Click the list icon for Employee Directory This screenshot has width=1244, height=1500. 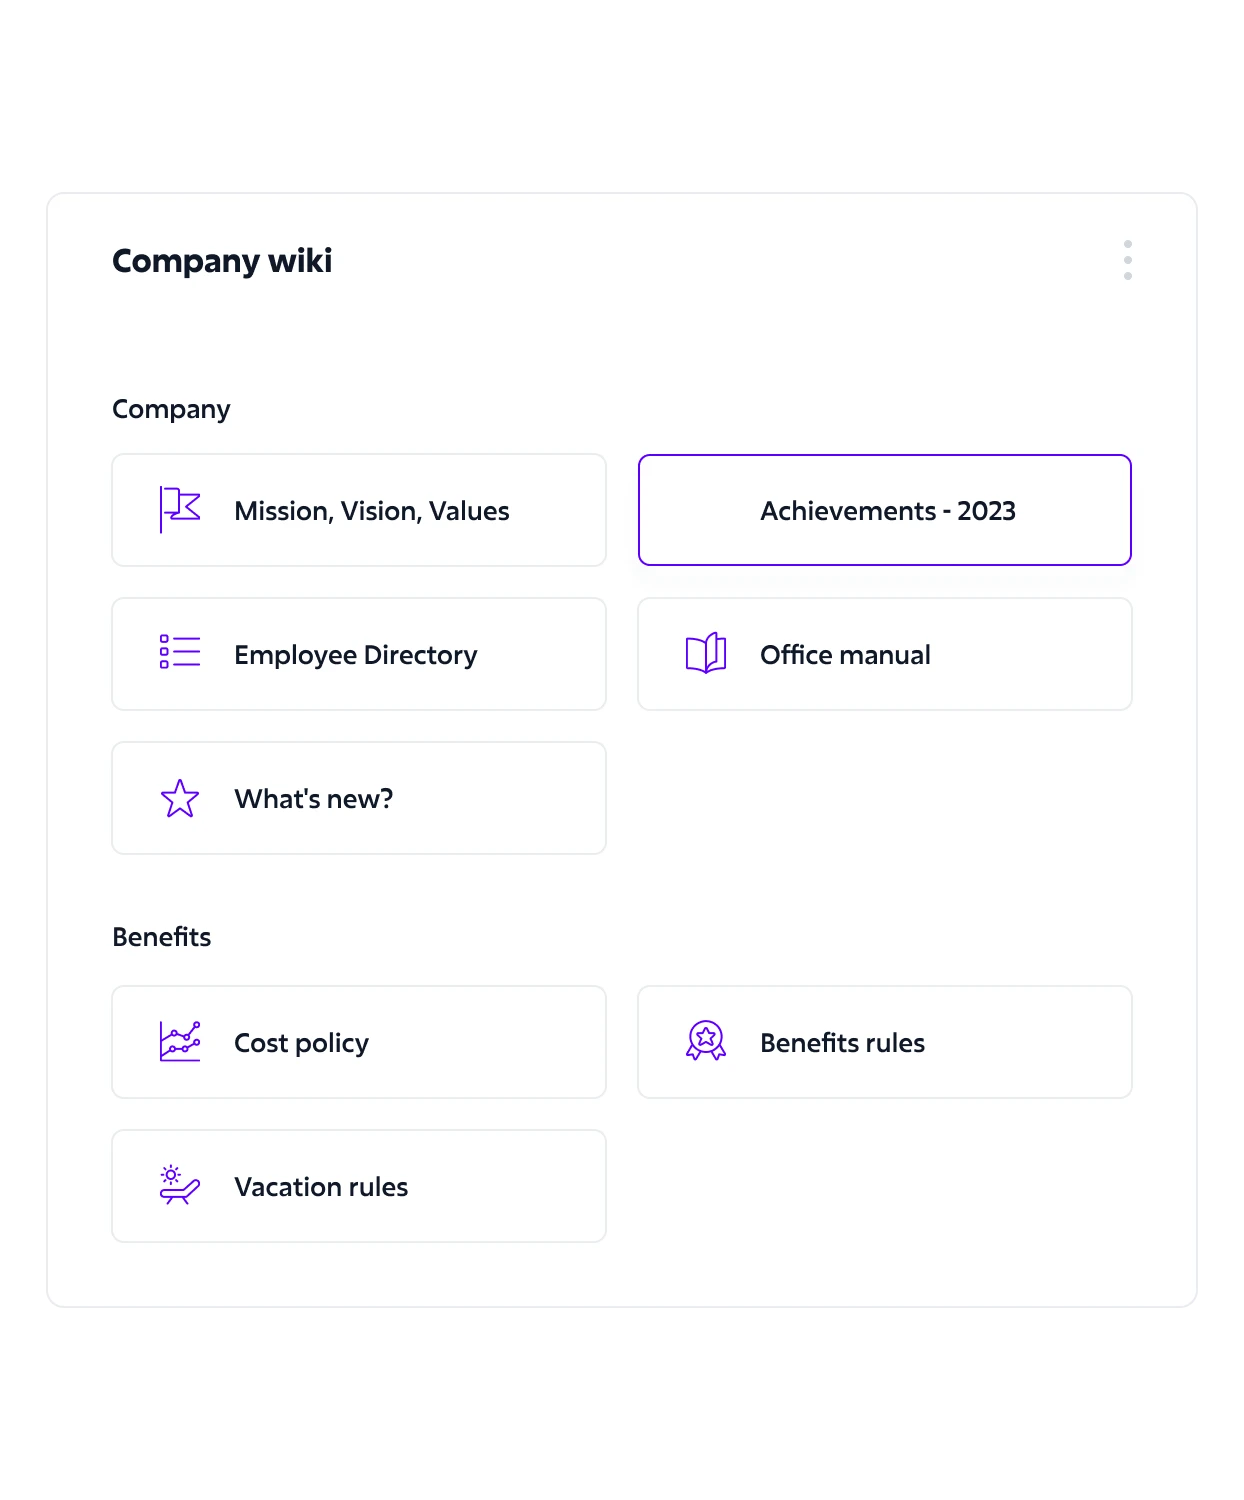180,652
